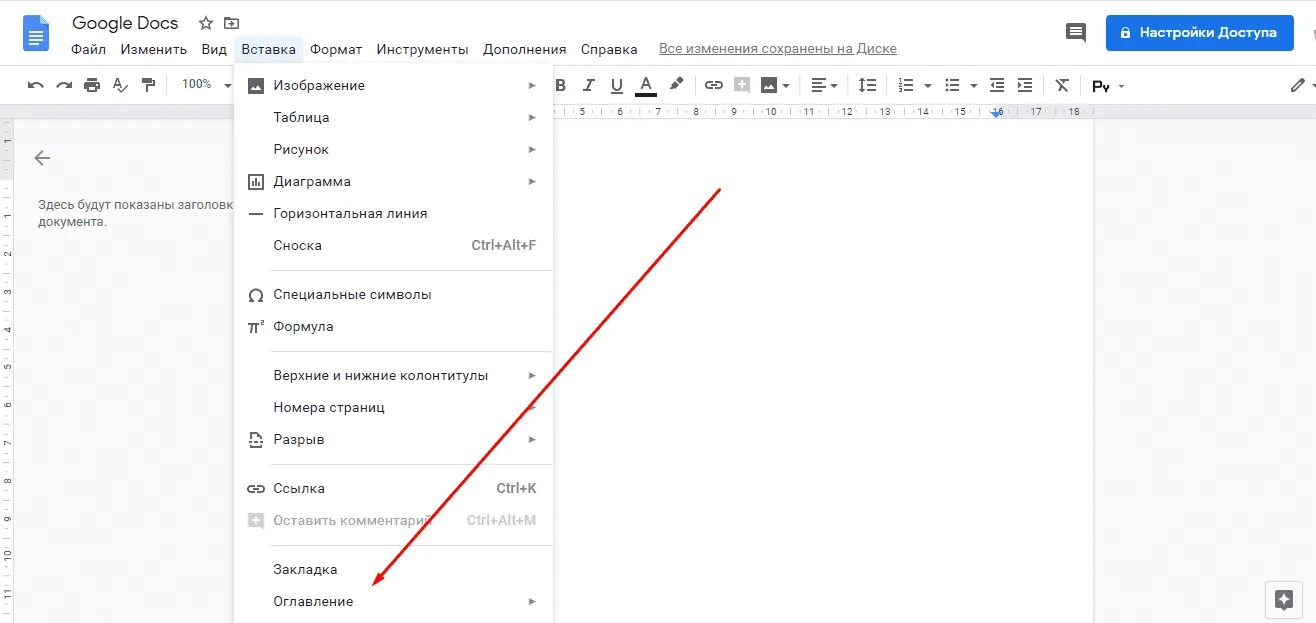Open the Формат menu
Screen dimensions: 1316x623
[336, 49]
